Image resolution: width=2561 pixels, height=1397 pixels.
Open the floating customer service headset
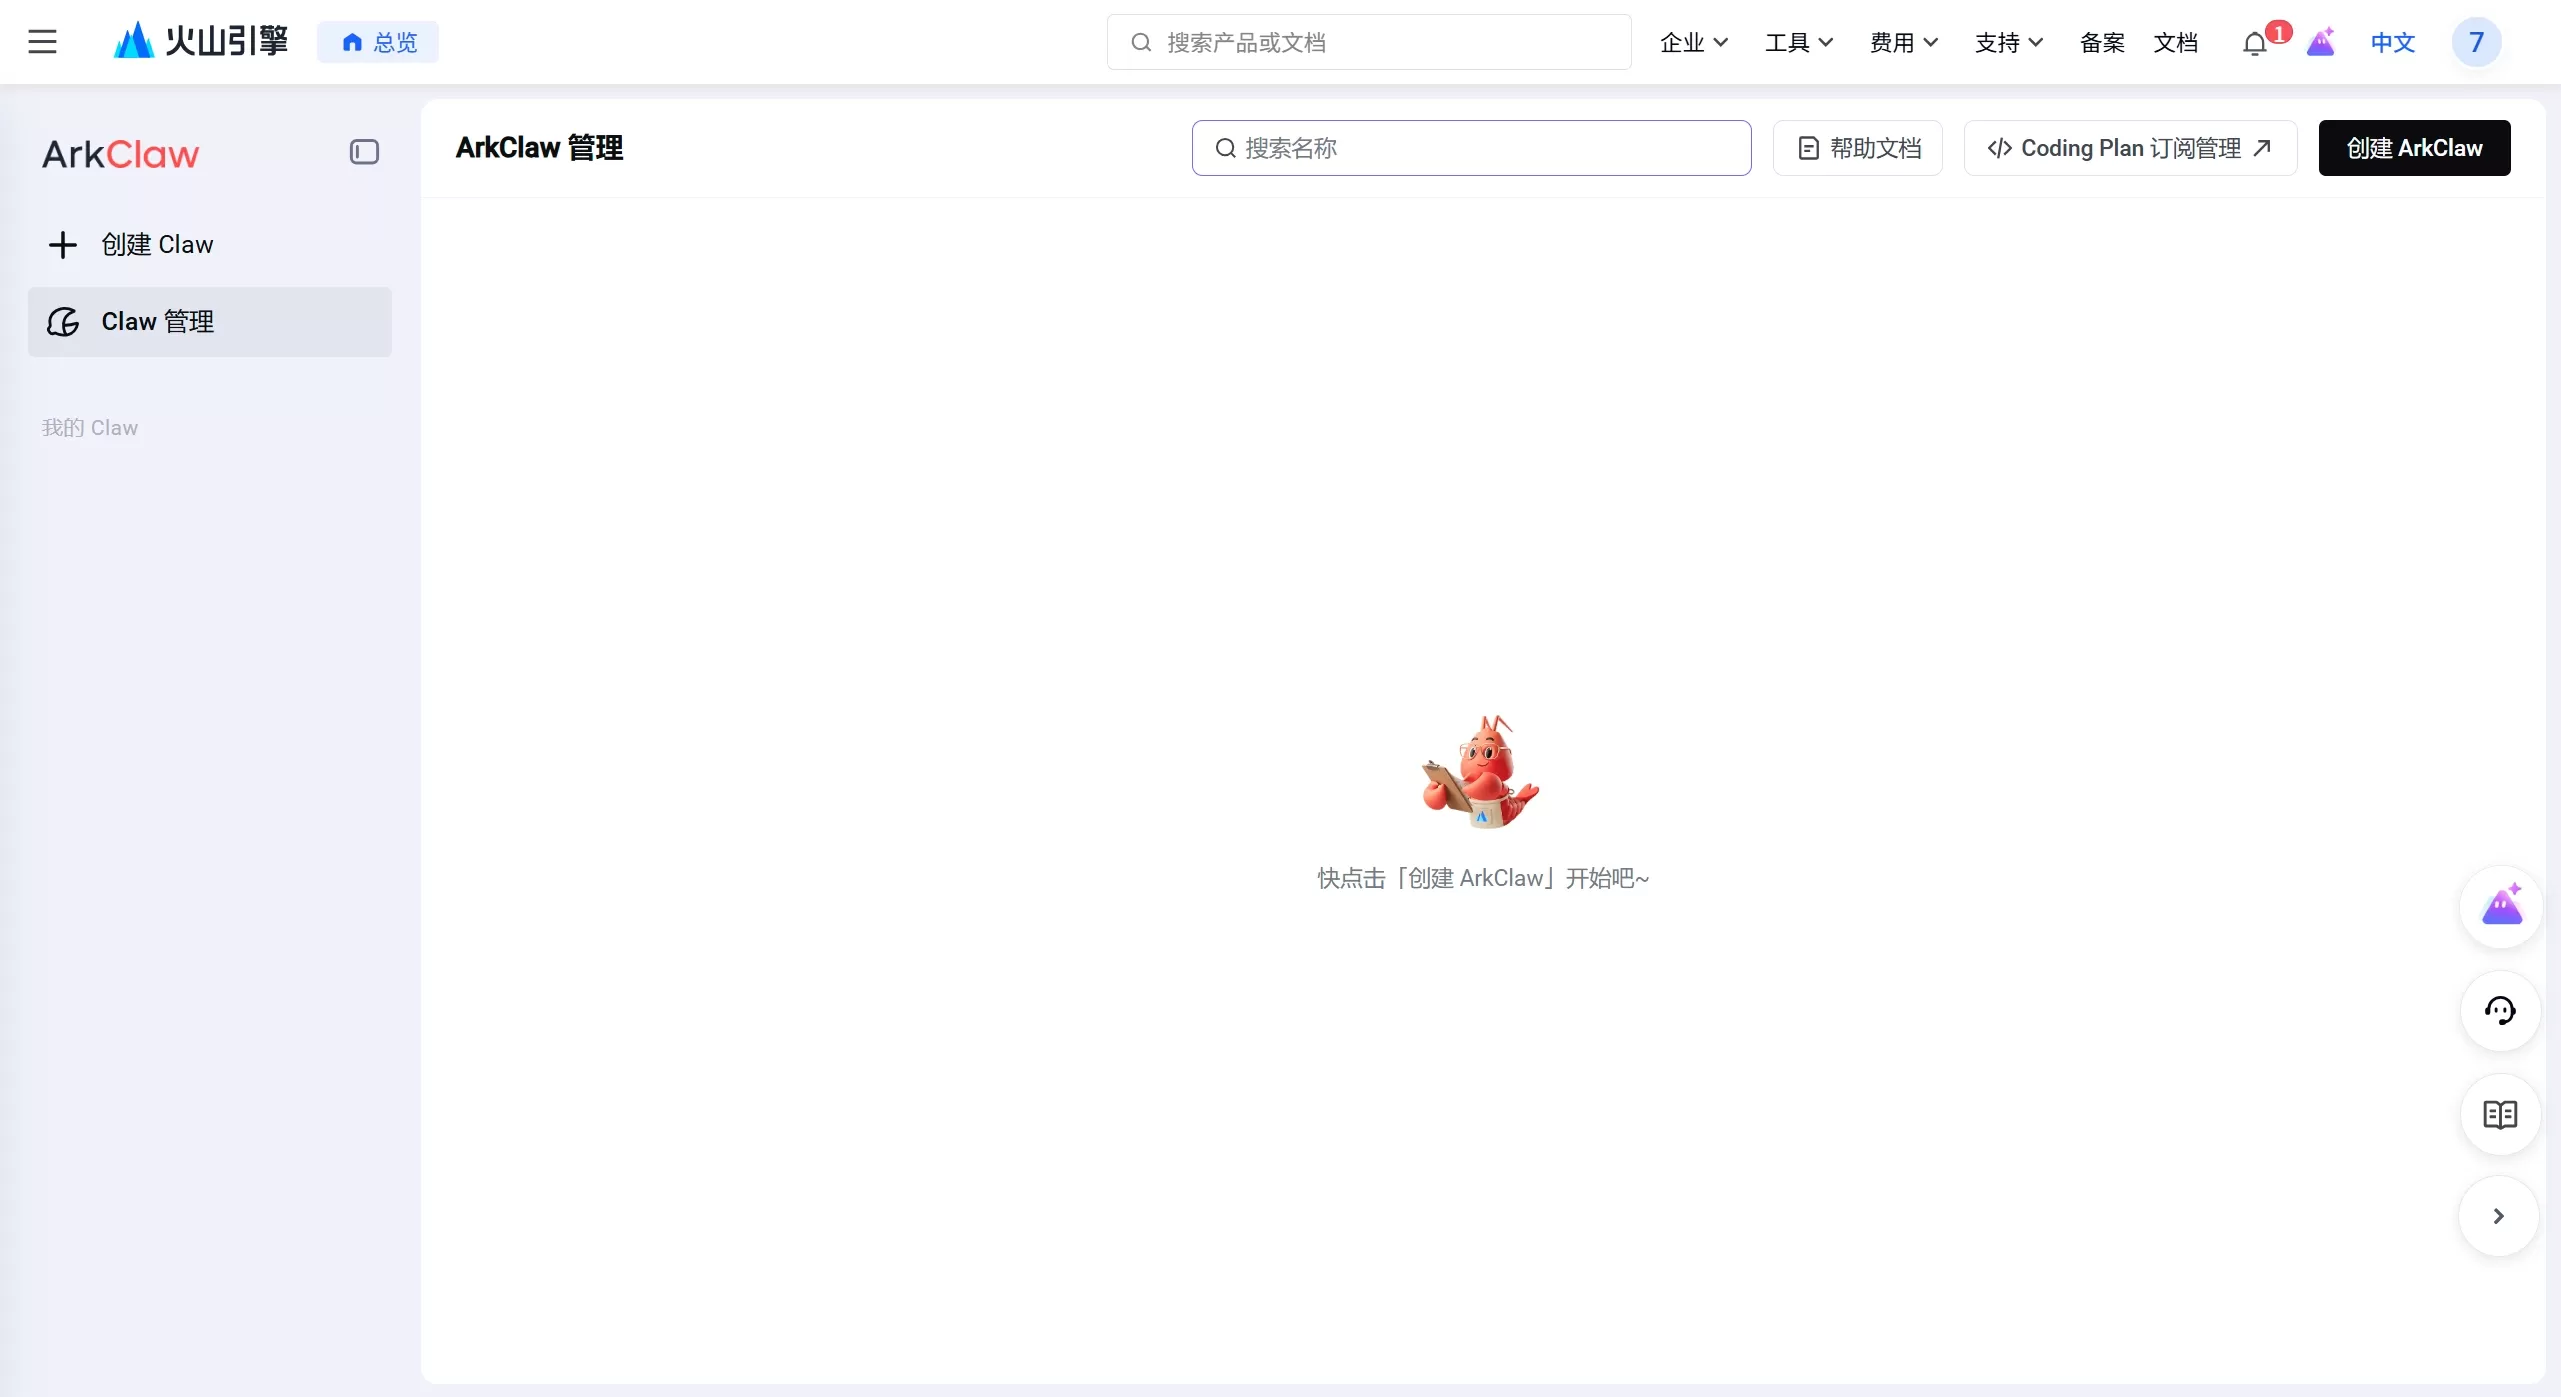pos(2501,1011)
